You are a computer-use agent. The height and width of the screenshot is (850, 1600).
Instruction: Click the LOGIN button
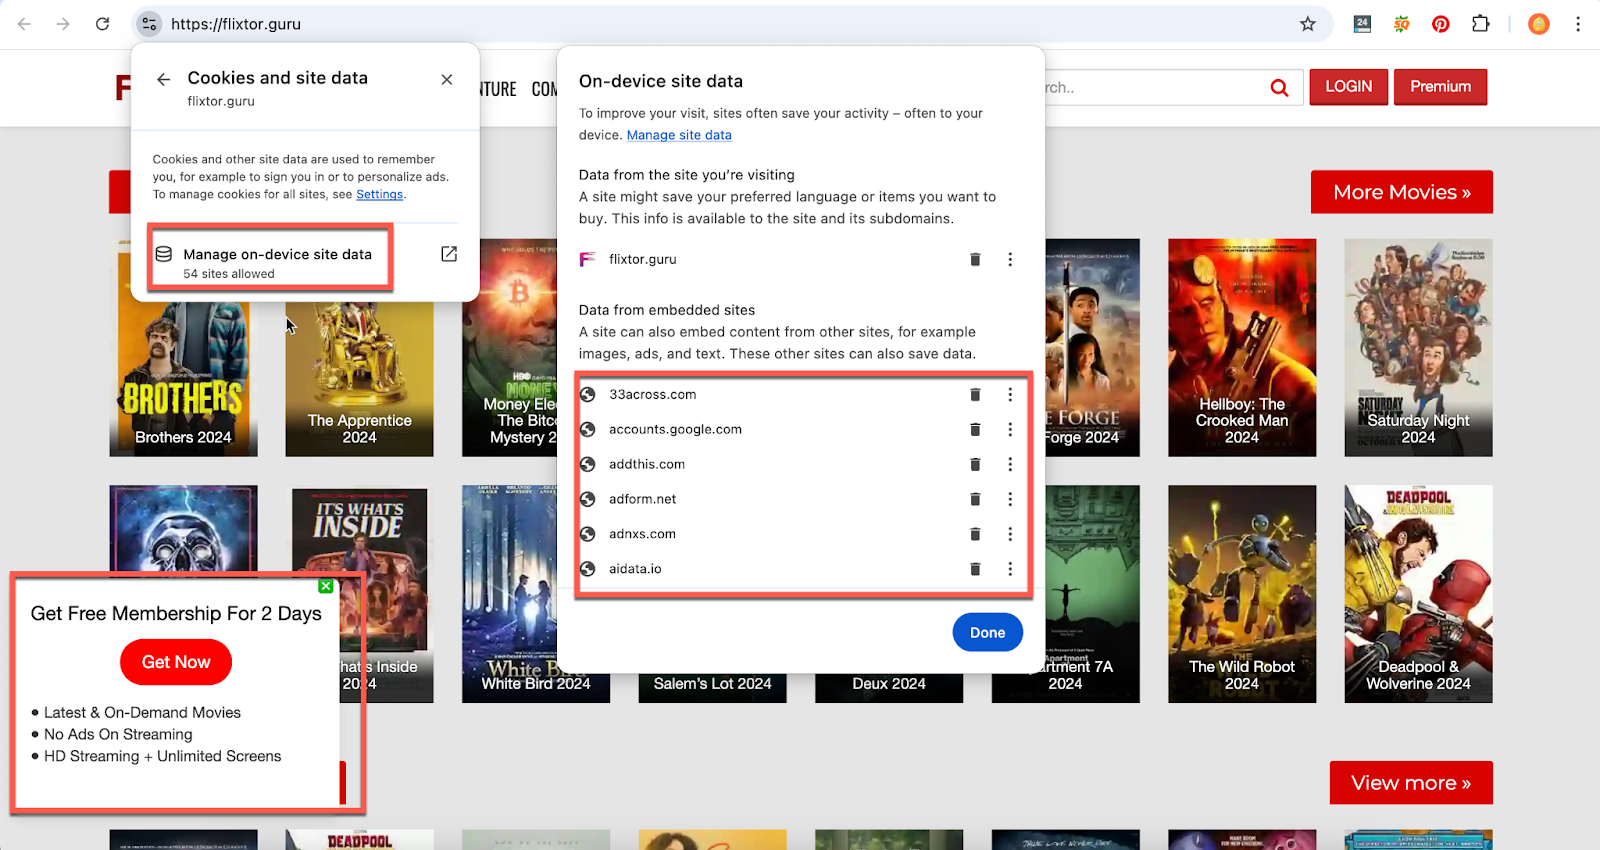pyautogui.click(x=1349, y=87)
